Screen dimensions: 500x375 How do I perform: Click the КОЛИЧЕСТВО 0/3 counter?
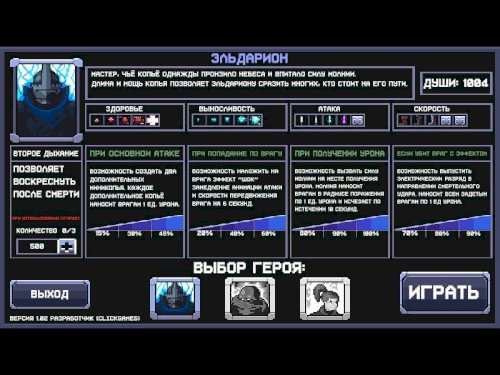click(x=46, y=231)
